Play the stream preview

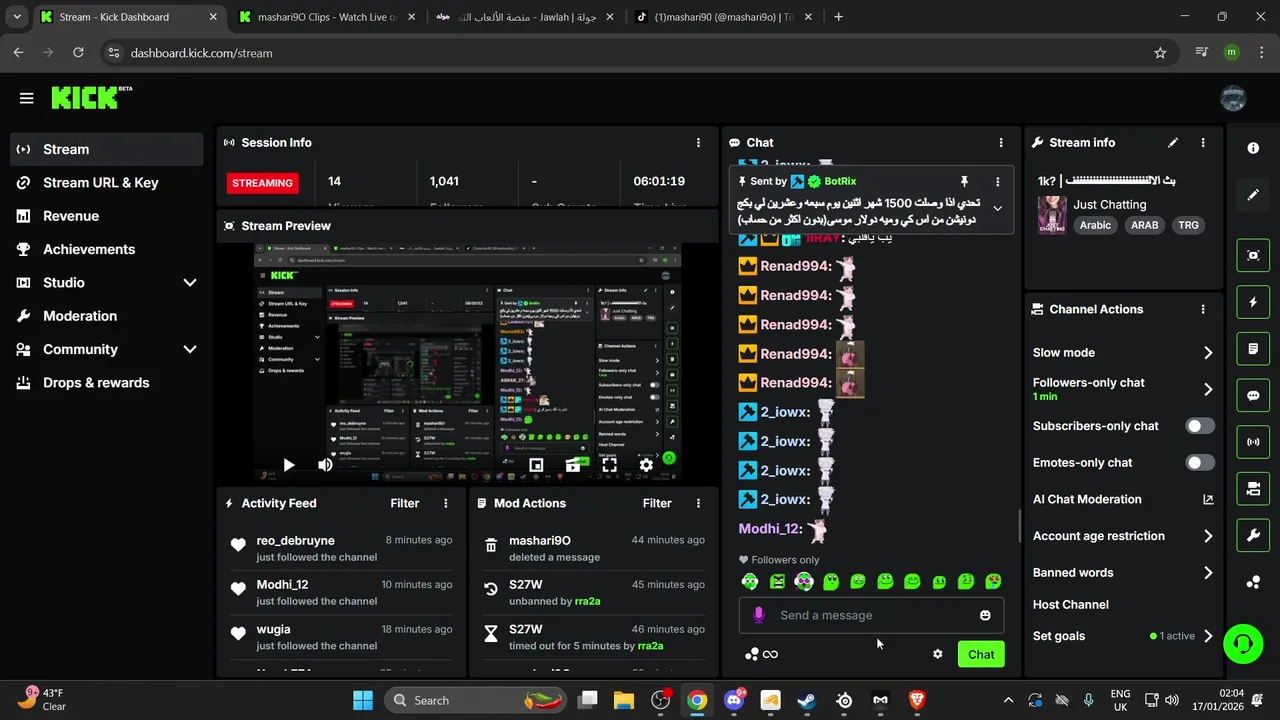(288, 465)
